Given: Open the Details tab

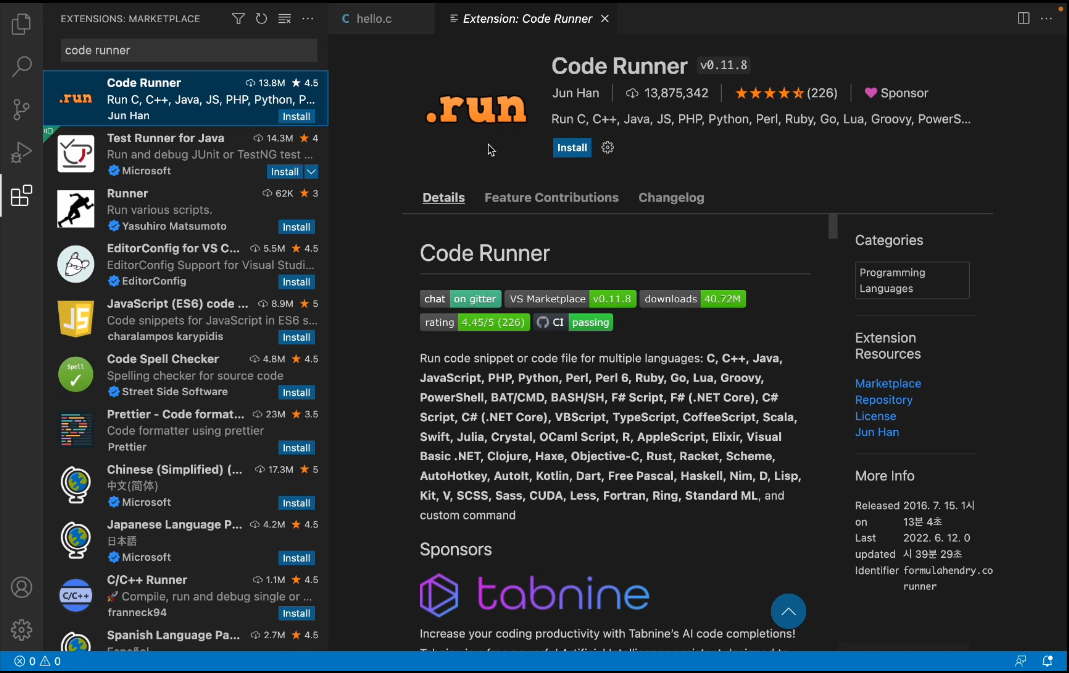Looking at the screenshot, I should [443, 198].
